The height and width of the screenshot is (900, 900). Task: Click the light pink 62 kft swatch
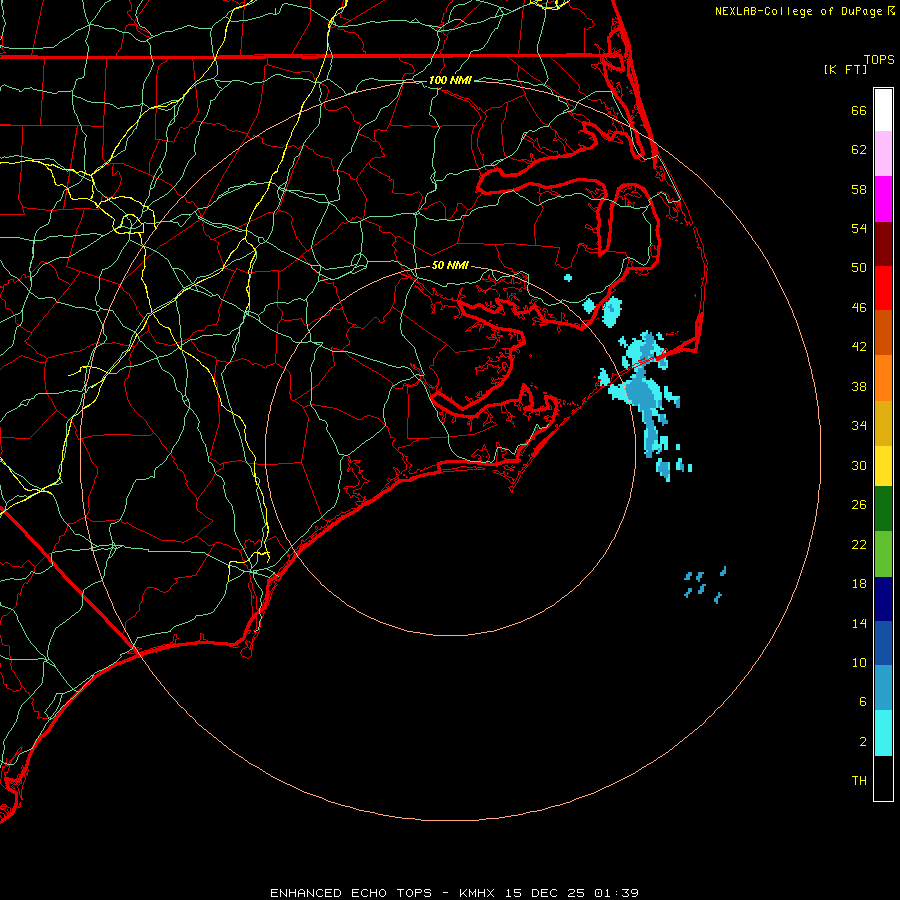pyautogui.click(x=883, y=154)
